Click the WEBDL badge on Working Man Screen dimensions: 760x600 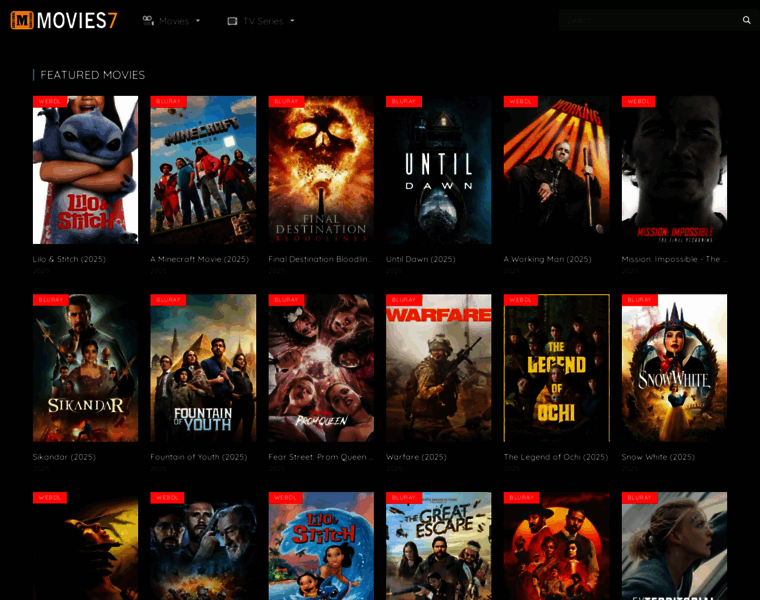tap(521, 101)
